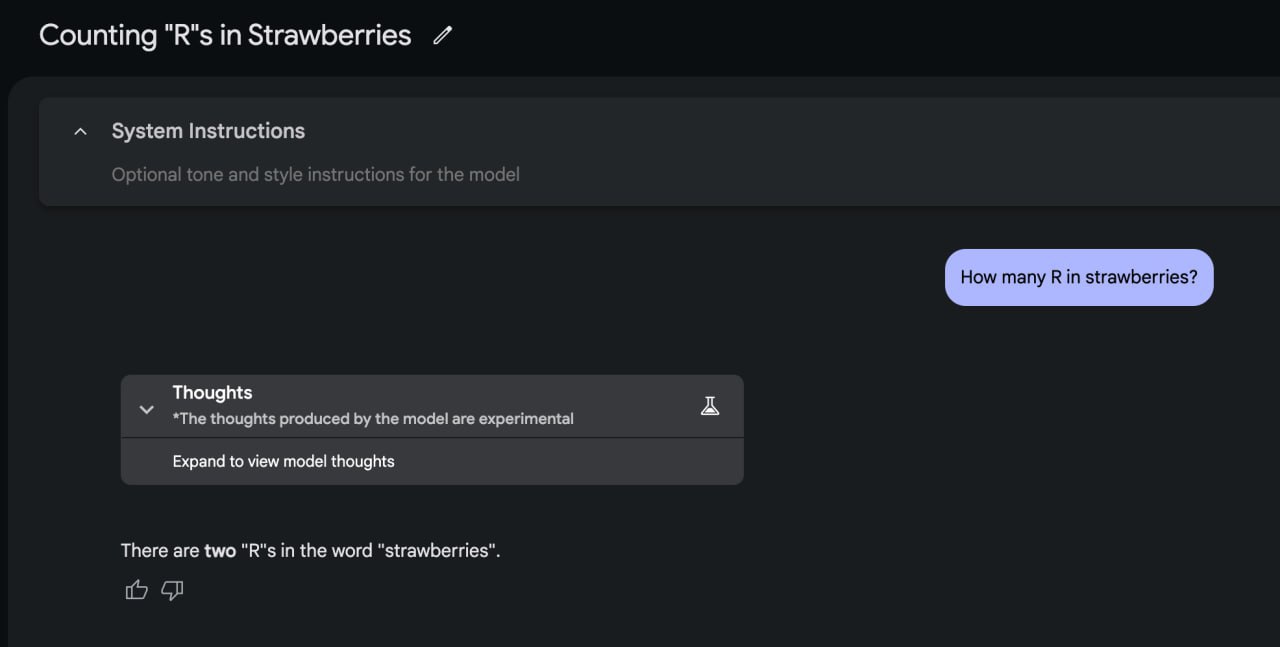Give the response a thumbs up

click(x=137, y=590)
